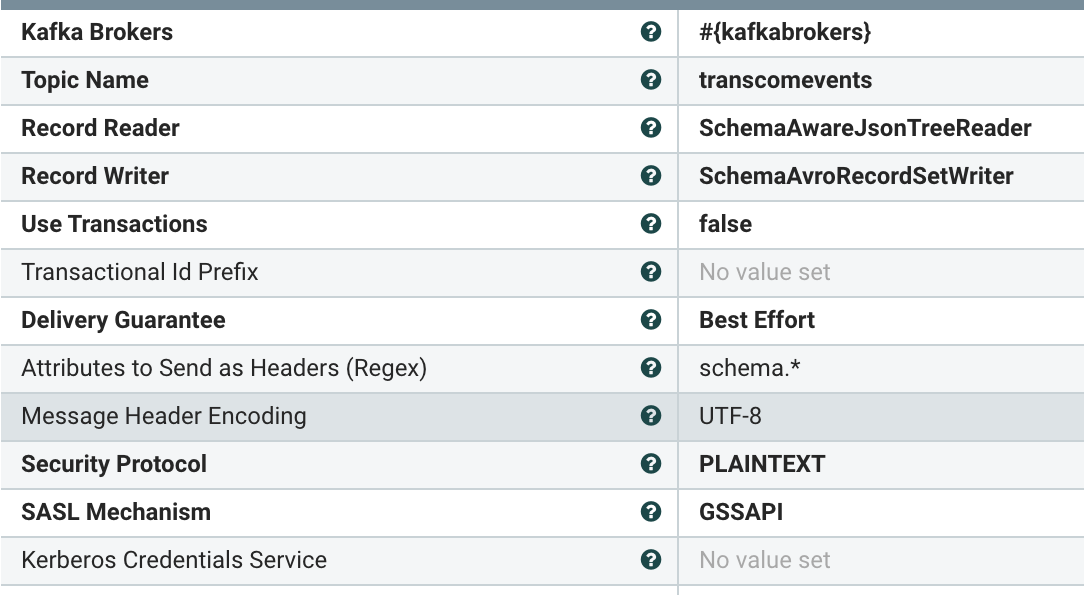Click the transcomevents topic name value

click(x=785, y=80)
